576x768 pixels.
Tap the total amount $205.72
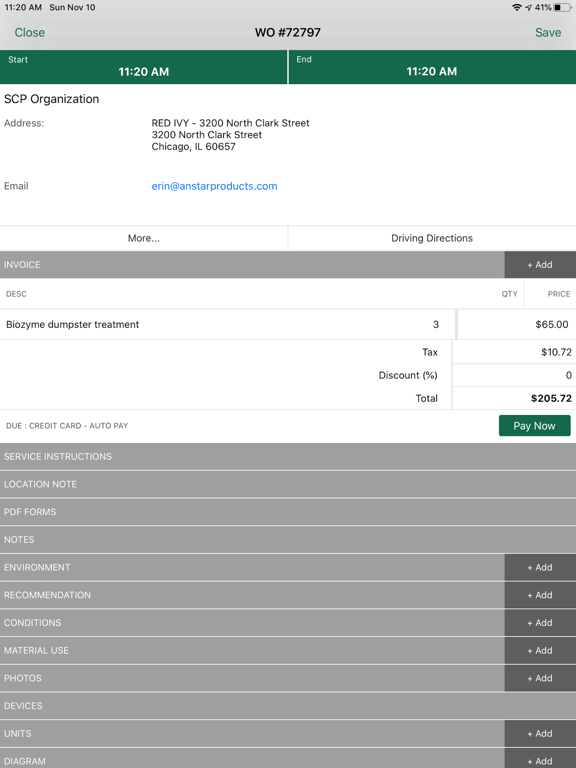tap(551, 398)
